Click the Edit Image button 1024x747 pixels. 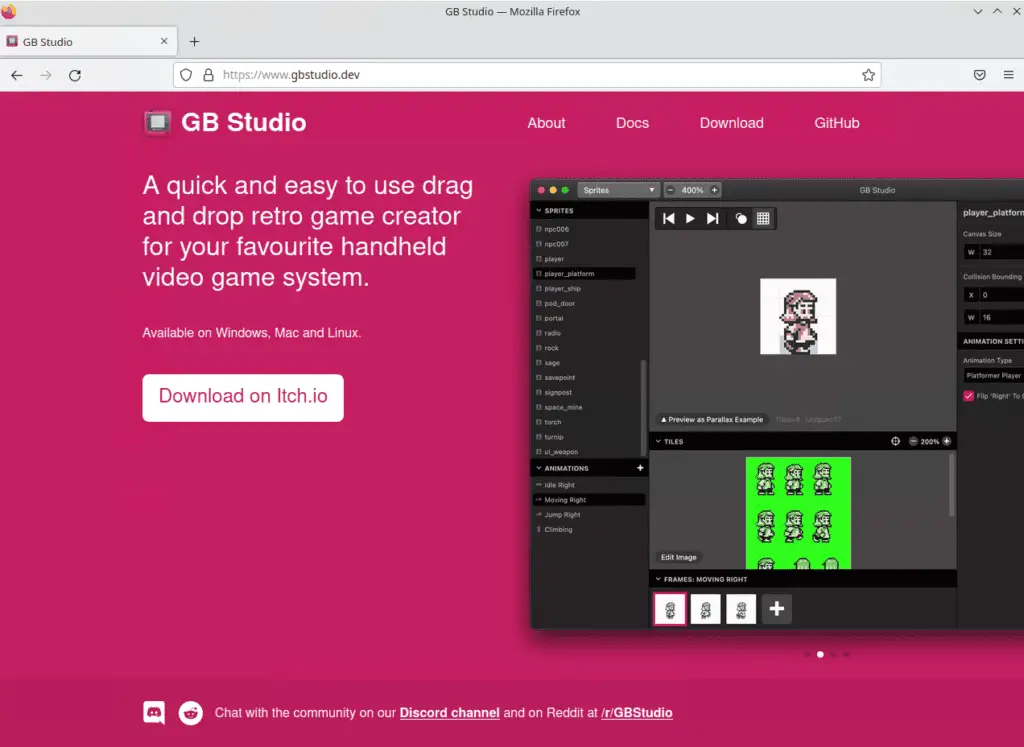click(x=679, y=557)
